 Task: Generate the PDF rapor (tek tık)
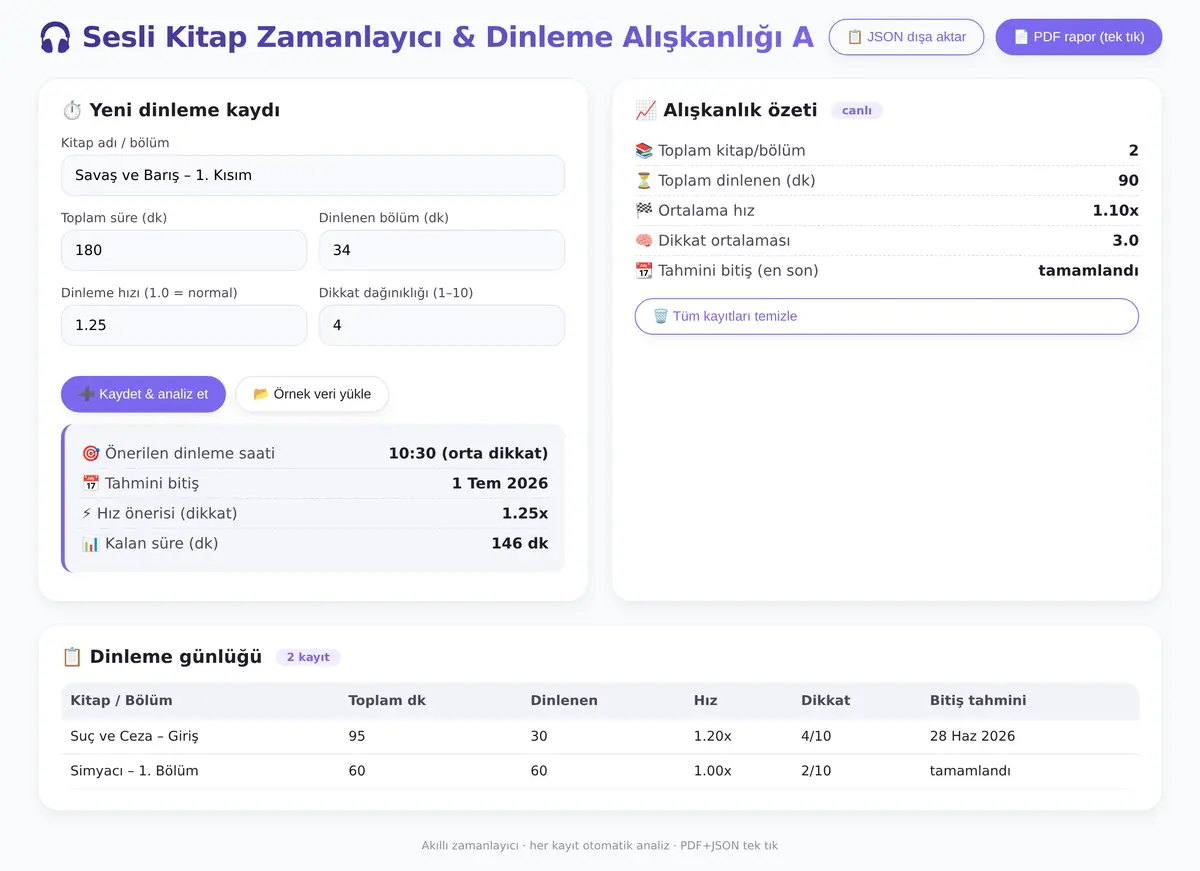[1079, 37]
